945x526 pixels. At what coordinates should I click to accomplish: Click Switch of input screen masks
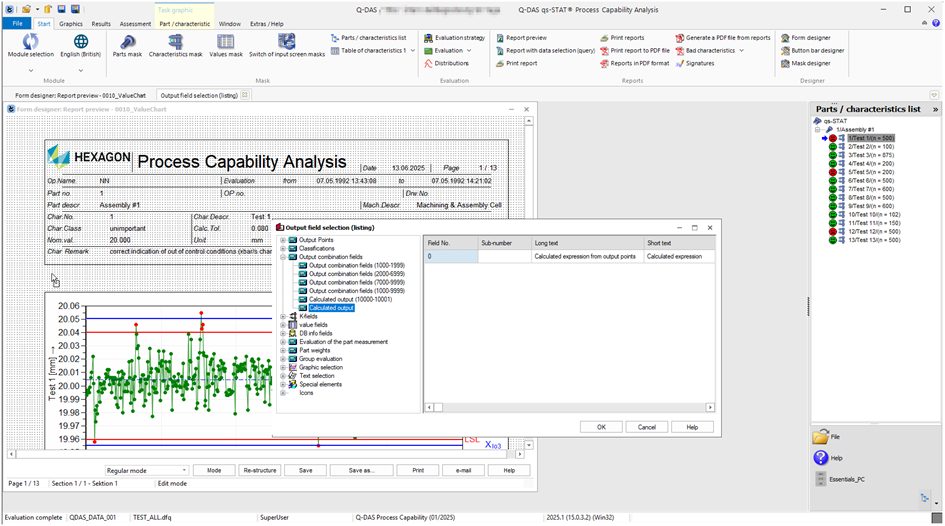(287, 46)
